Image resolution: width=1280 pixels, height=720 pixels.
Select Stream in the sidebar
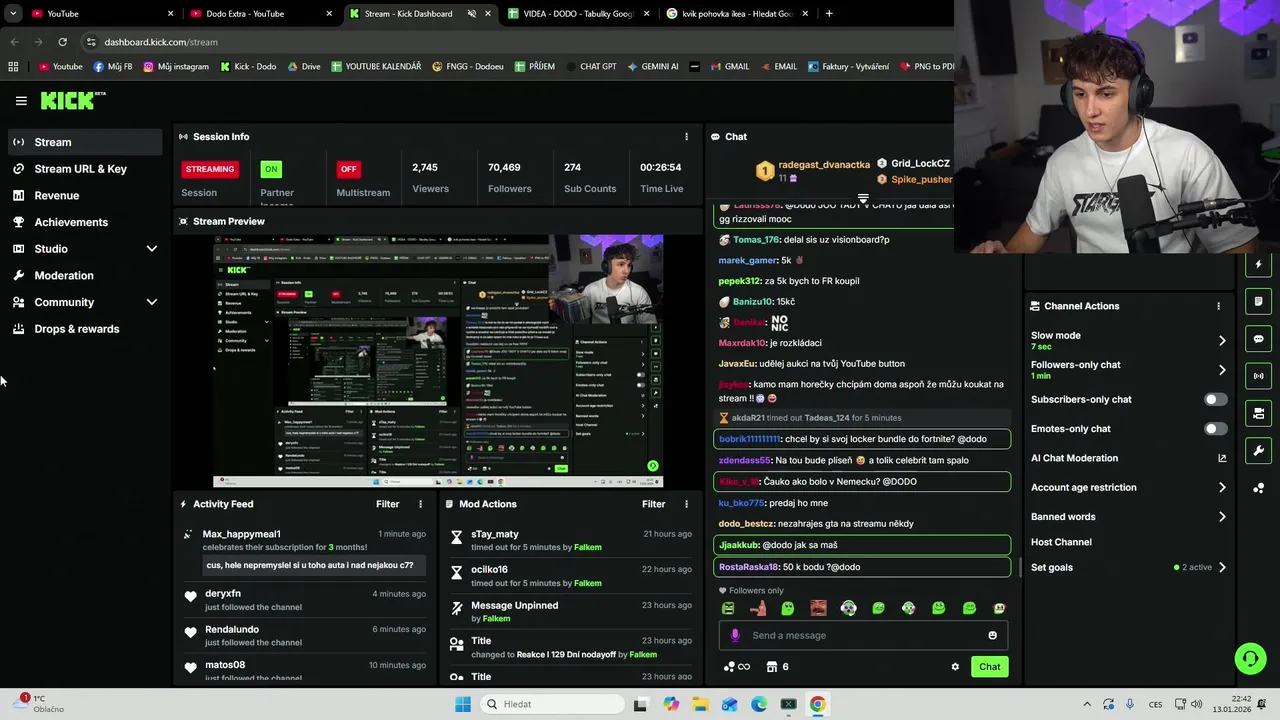coord(85,142)
